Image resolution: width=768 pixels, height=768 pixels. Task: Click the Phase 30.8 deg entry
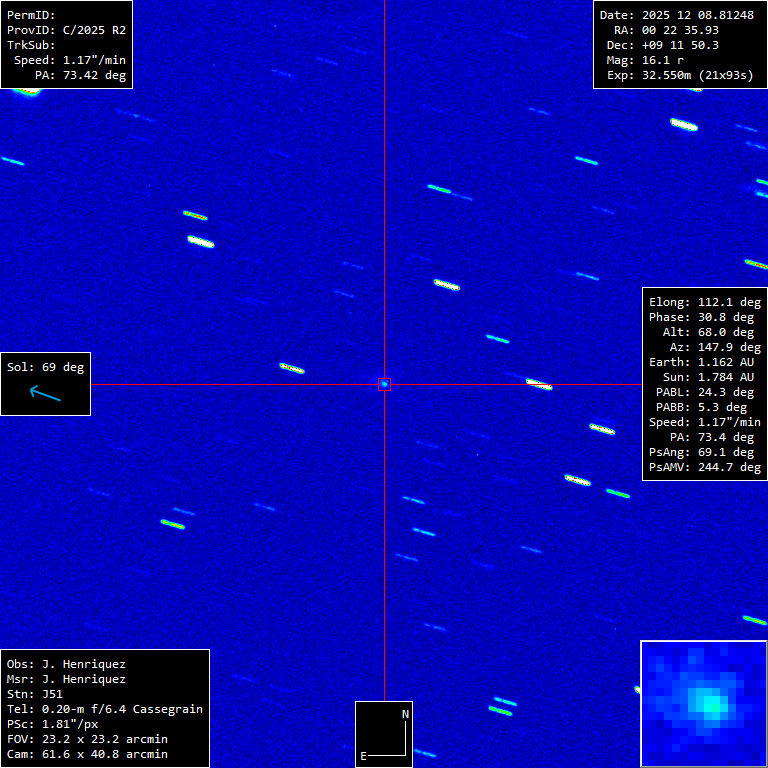pyautogui.click(x=704, y=317)
